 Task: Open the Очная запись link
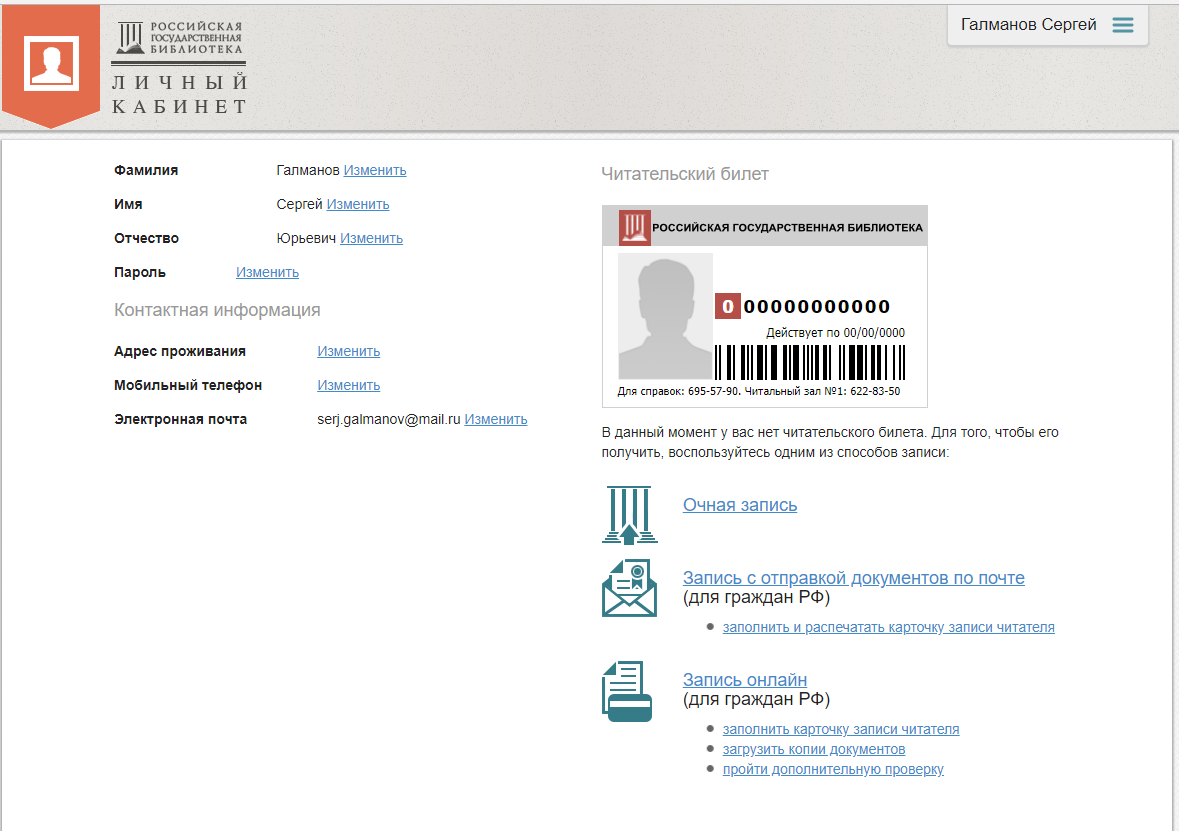740,505
